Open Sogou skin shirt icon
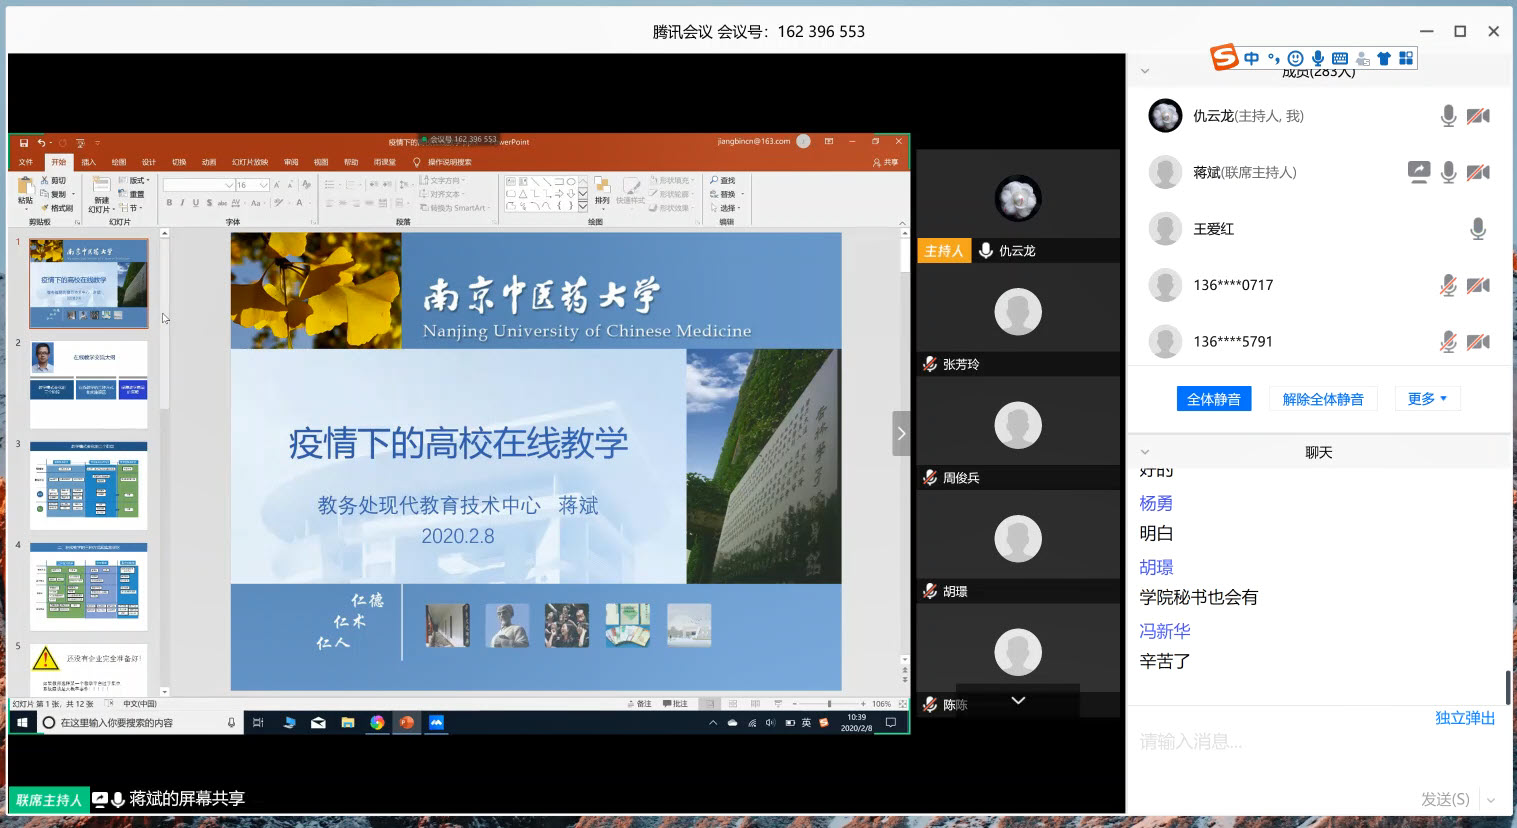The width and height of the screenshot is (1517, 828). 1384,58
